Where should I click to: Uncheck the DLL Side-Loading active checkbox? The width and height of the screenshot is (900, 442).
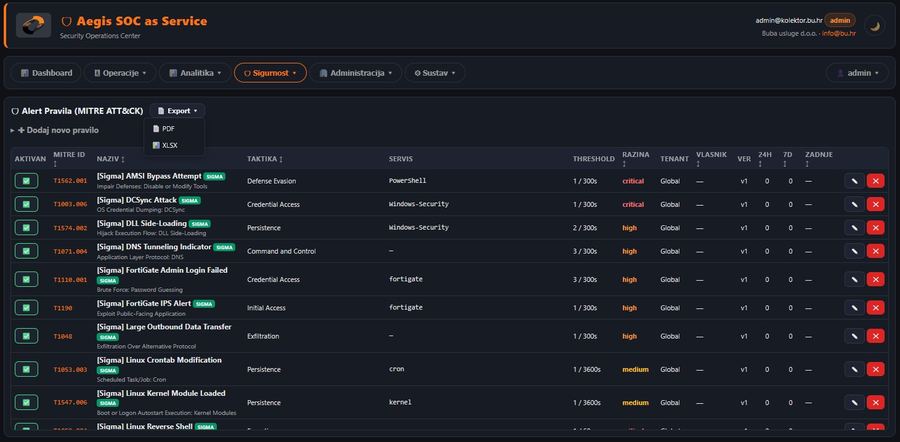tap(28, 228)
